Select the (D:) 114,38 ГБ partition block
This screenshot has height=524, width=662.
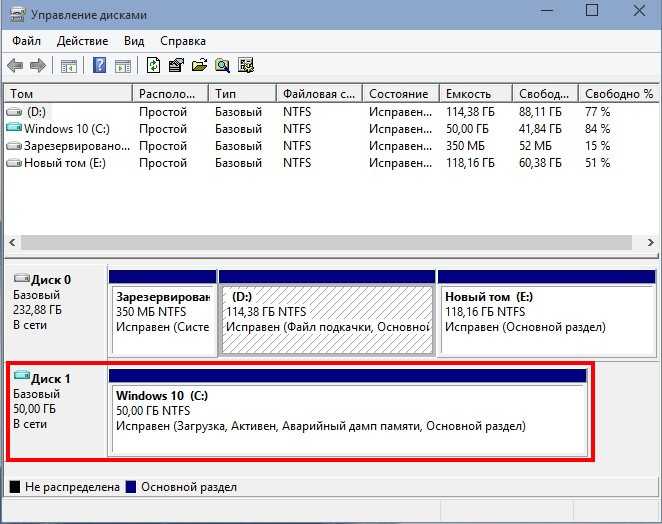pos(327,313)
